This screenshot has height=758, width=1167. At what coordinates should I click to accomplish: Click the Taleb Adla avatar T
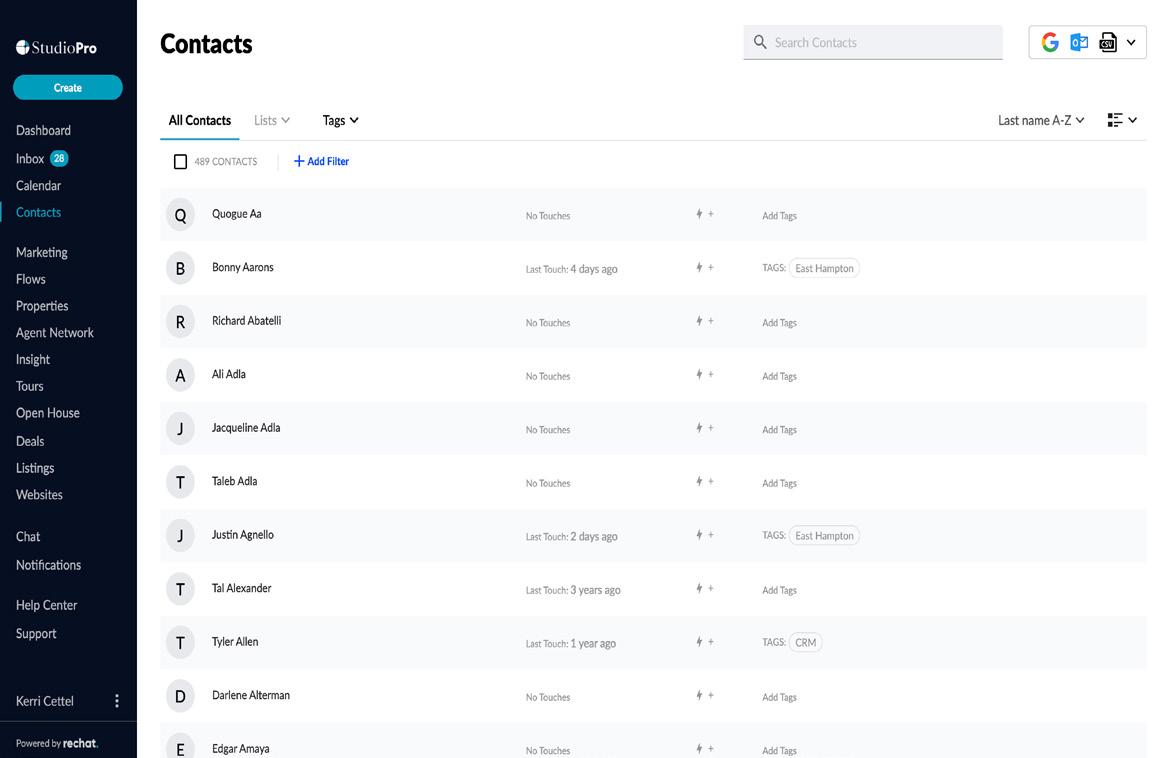[x=180, y=482]
